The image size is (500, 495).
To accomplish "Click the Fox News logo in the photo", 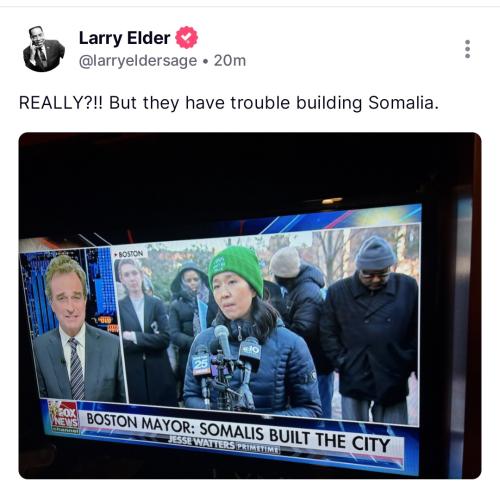I will tap(64, 417).
